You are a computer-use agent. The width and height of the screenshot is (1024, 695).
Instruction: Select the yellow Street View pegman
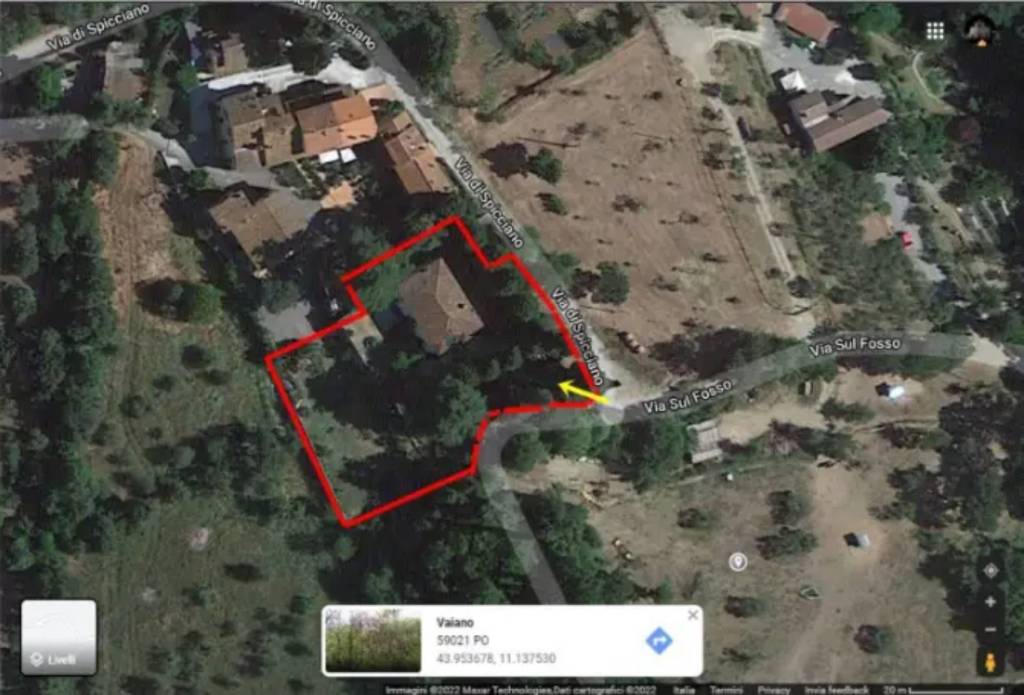990,662
